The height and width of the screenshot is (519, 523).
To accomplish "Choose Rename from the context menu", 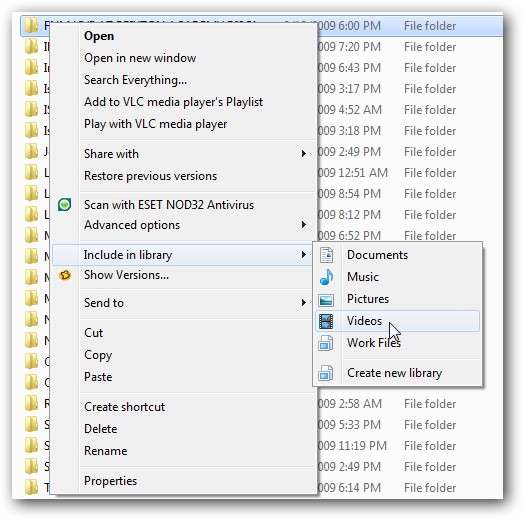I will coord(105,451).
